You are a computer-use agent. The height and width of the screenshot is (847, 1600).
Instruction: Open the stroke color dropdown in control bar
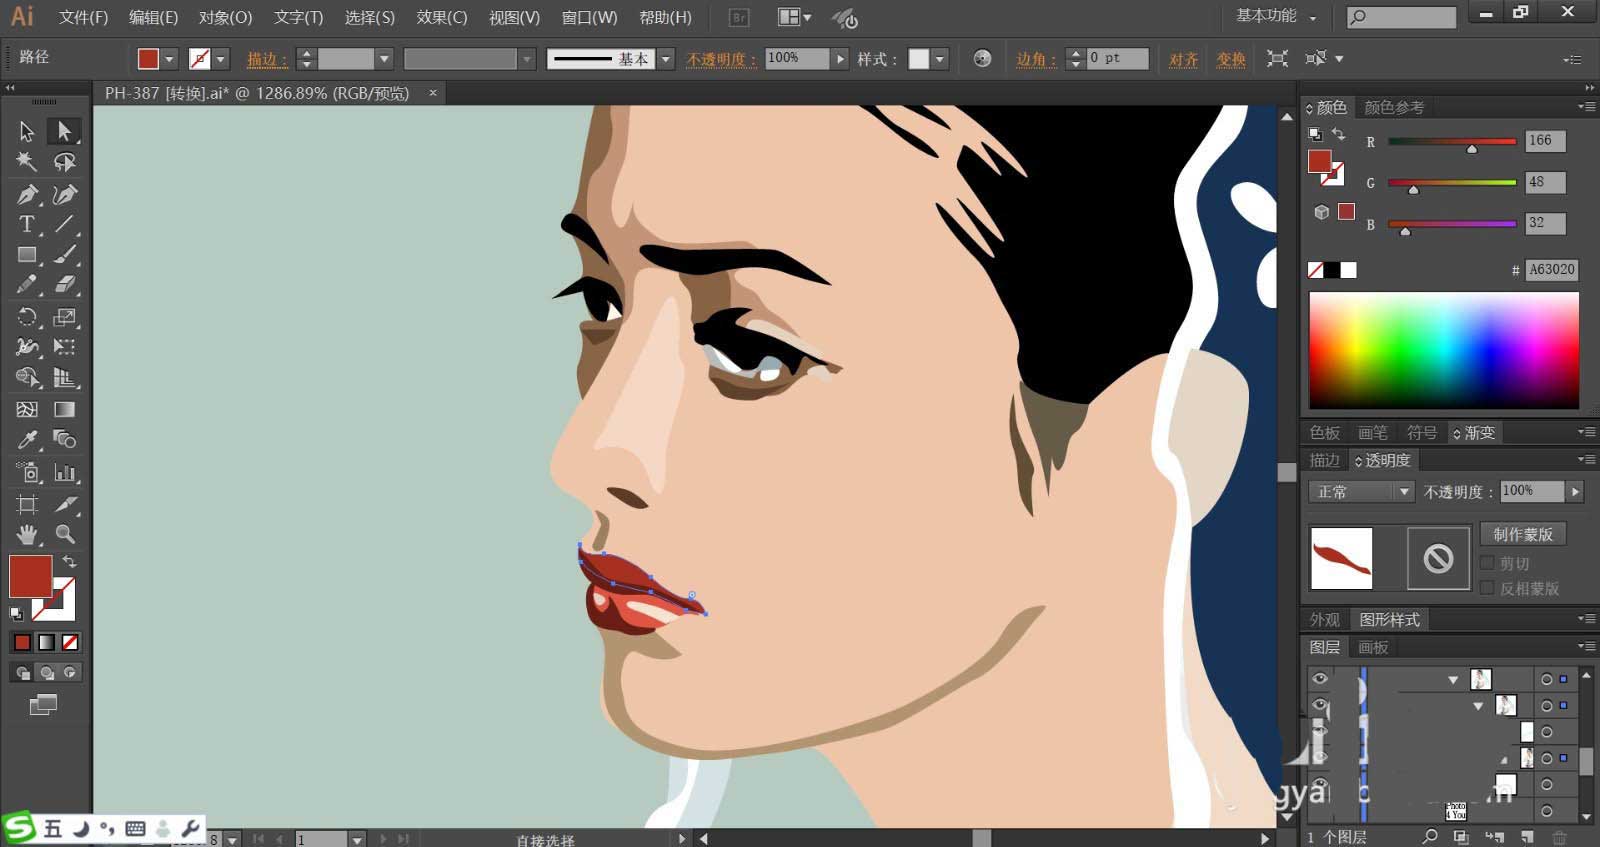pyautogui.click(x=221, y=59)
